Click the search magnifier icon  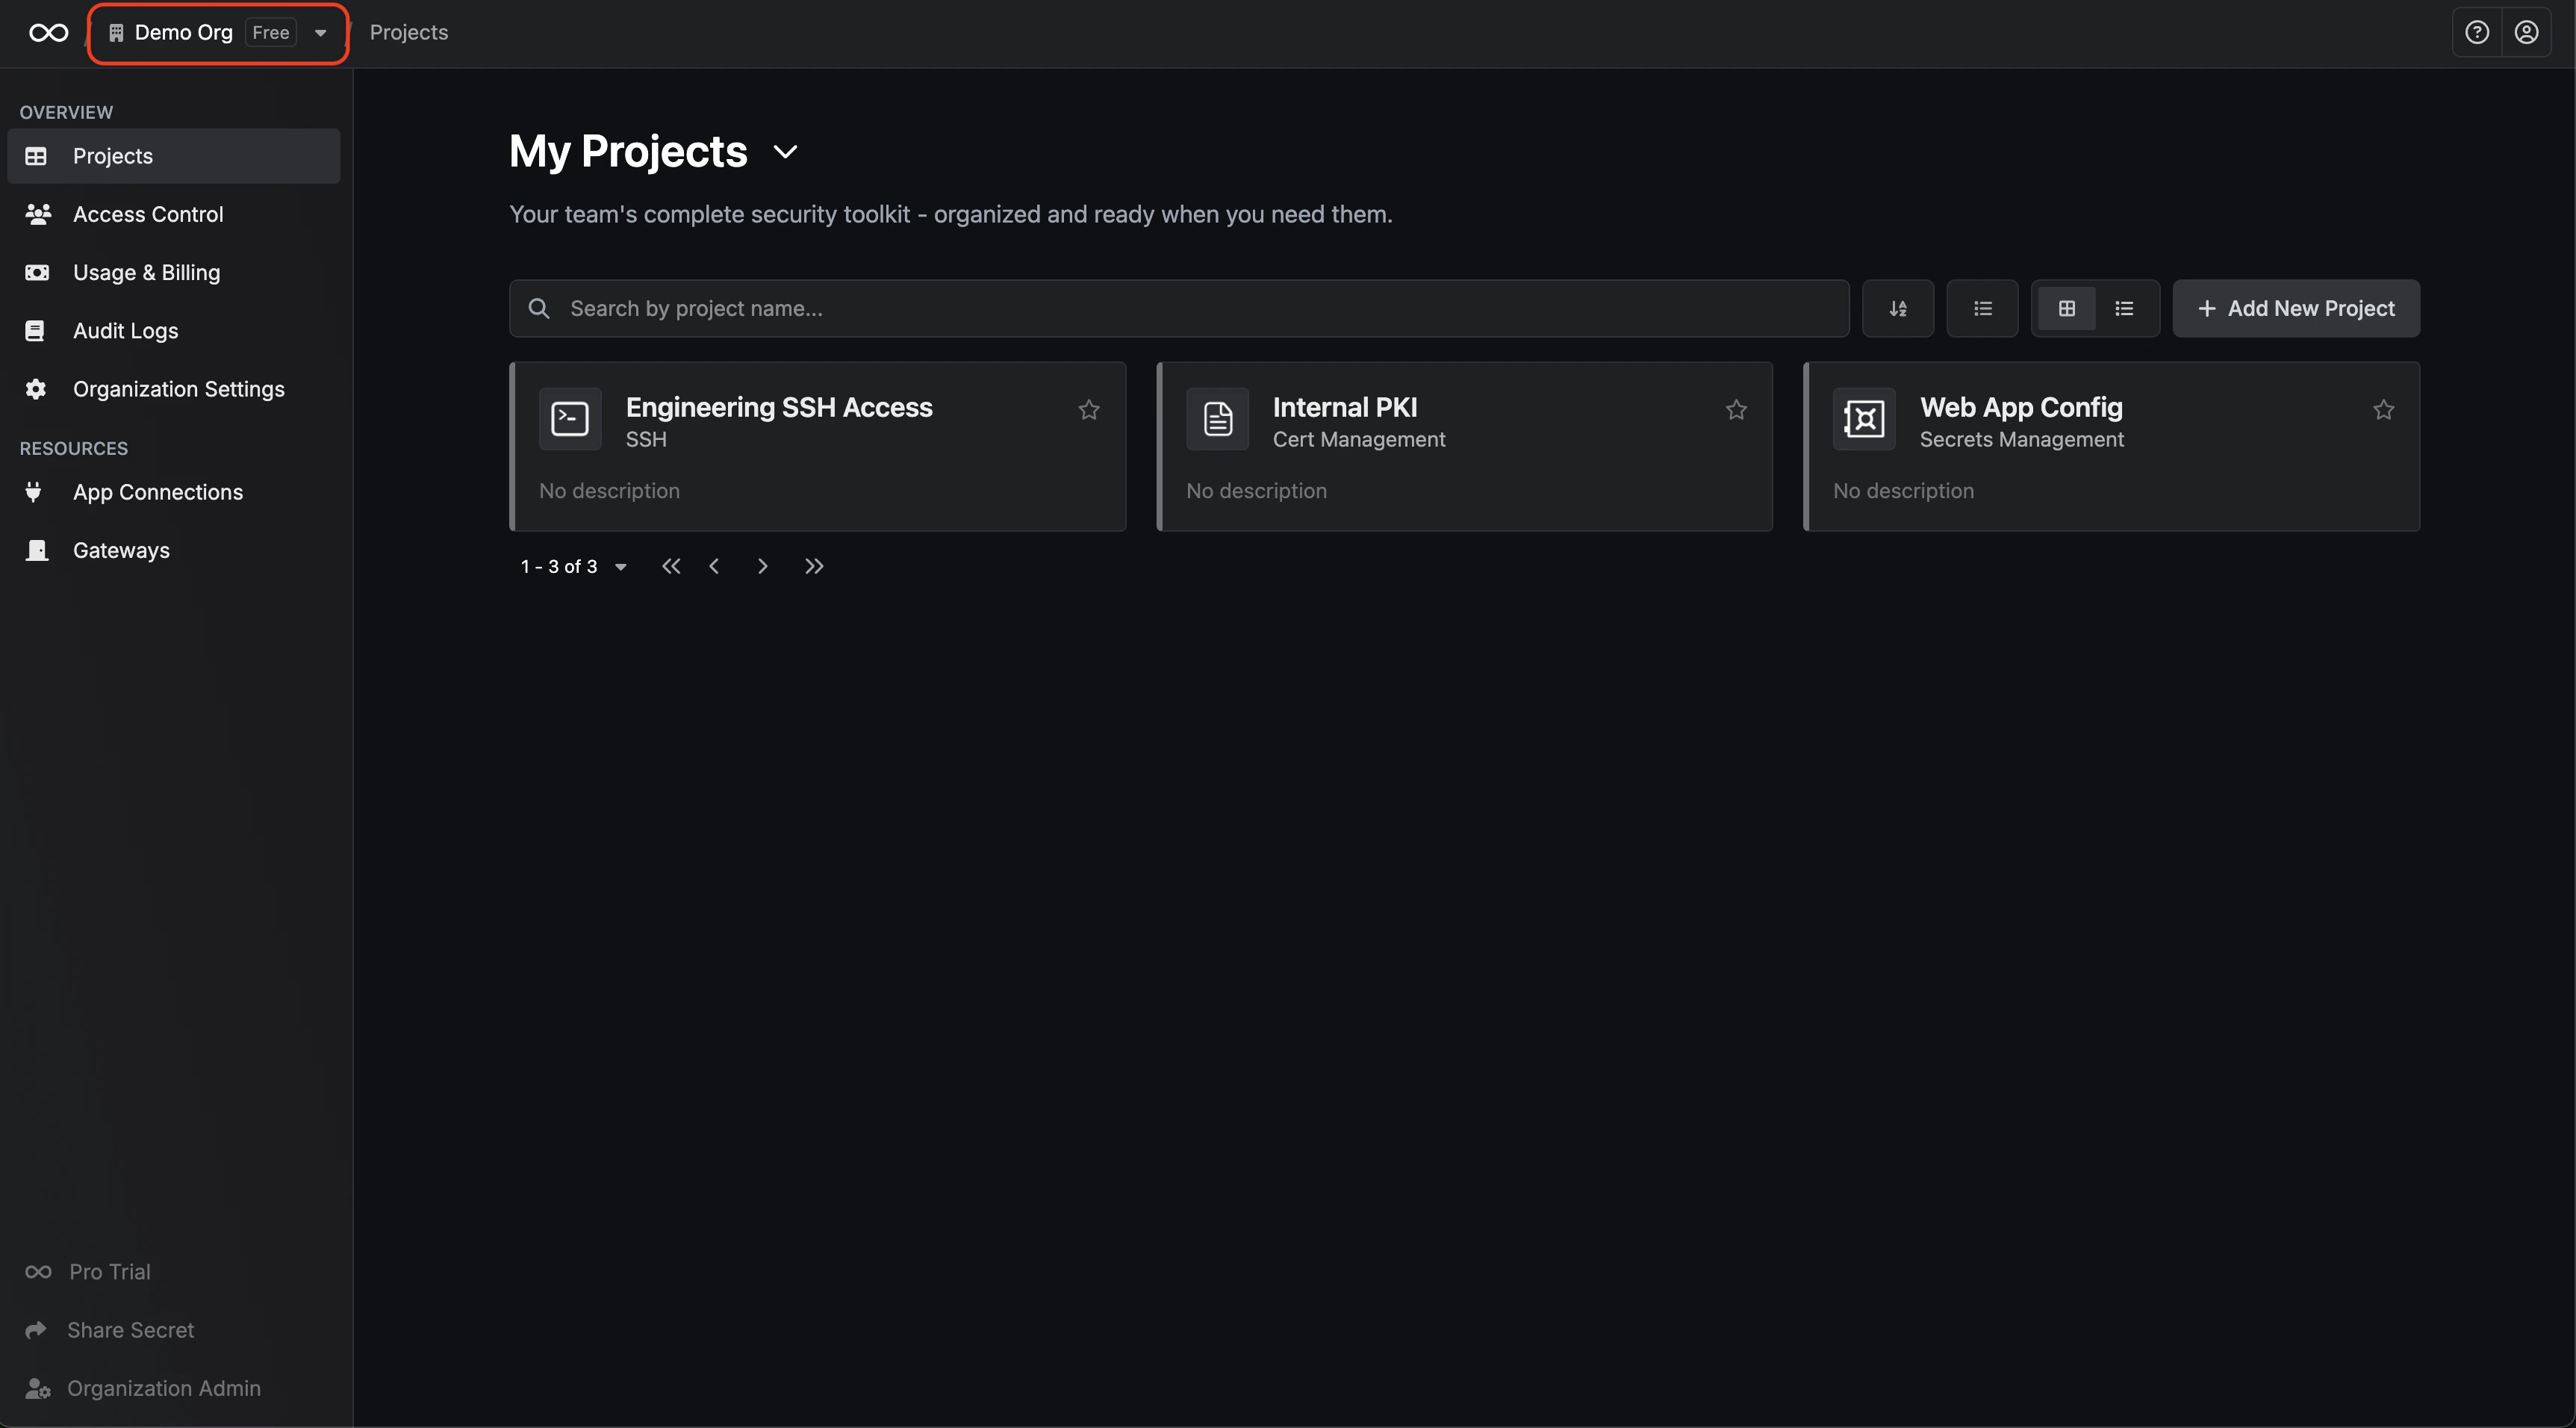[539, 308]
